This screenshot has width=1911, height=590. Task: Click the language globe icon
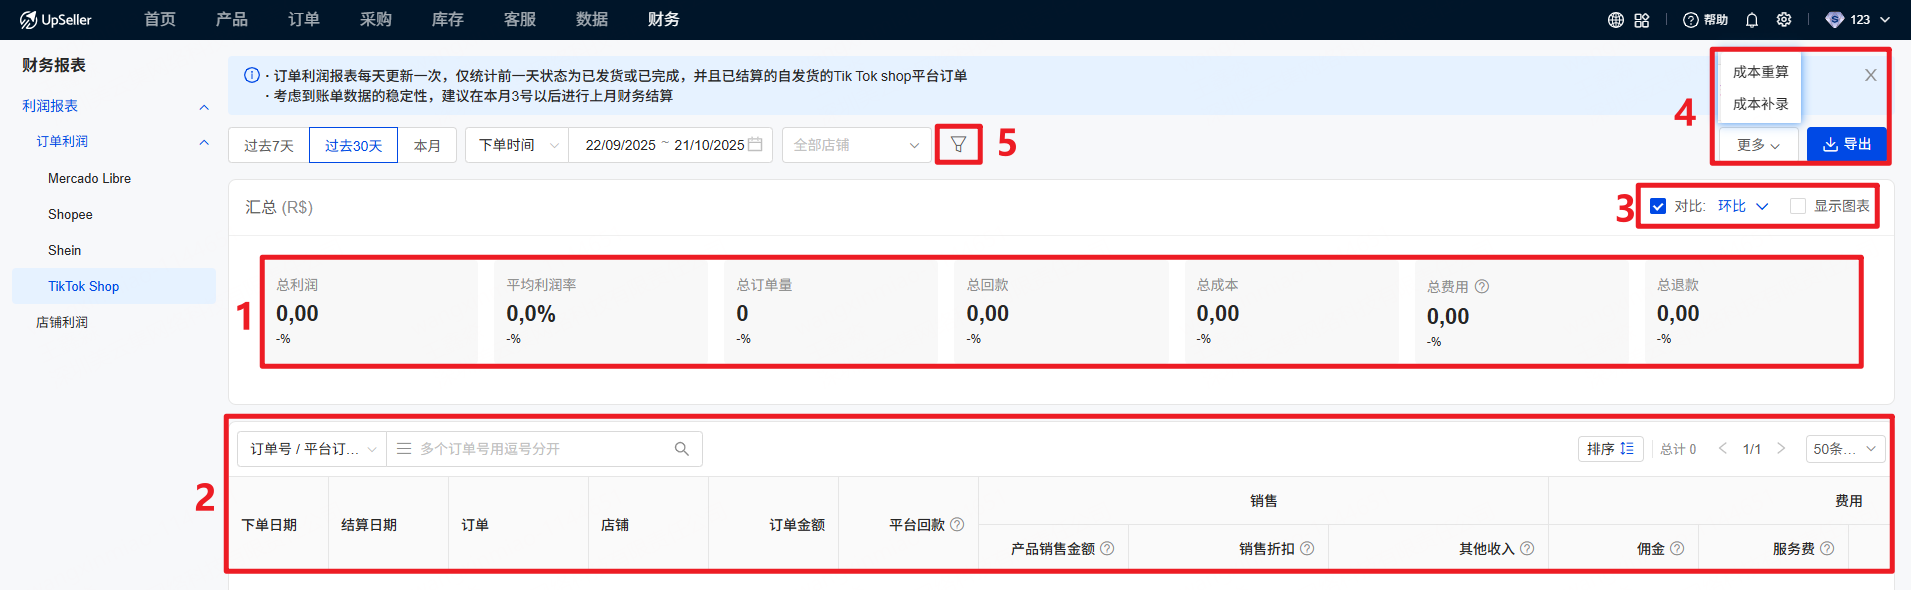coord(1616,20)
